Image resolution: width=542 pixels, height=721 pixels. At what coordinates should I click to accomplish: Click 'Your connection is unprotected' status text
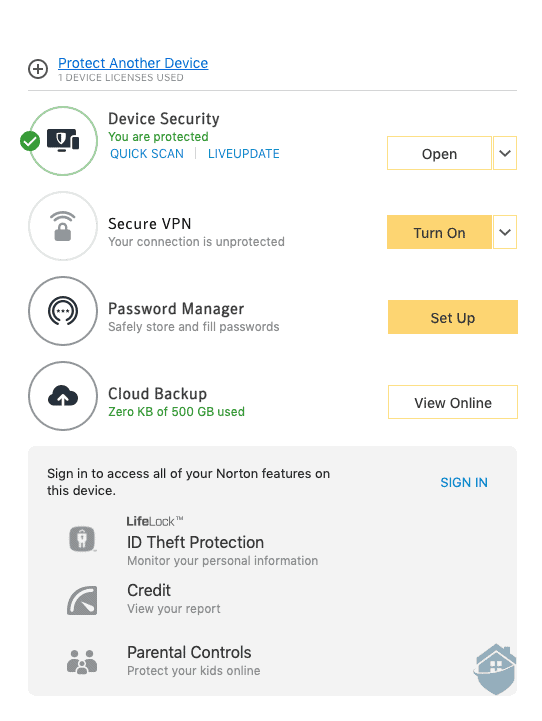tap(196, 241)
